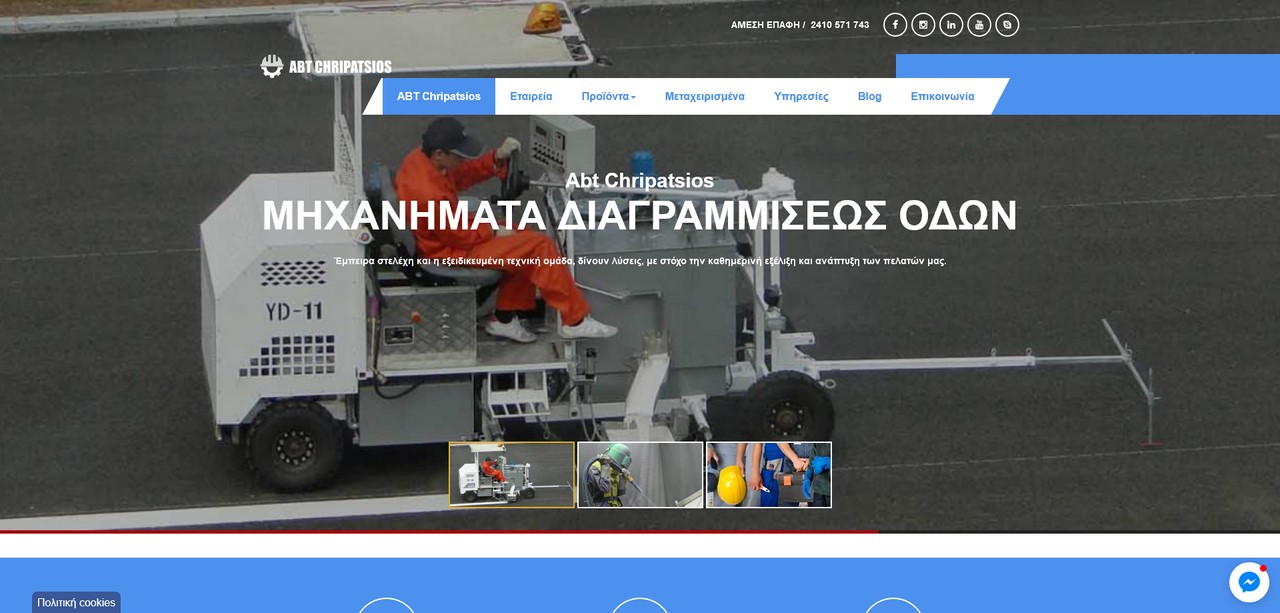Select the ABT Chripatsios home tab
Viewport: 1280px width, 613px height.
tap(438, 97)
